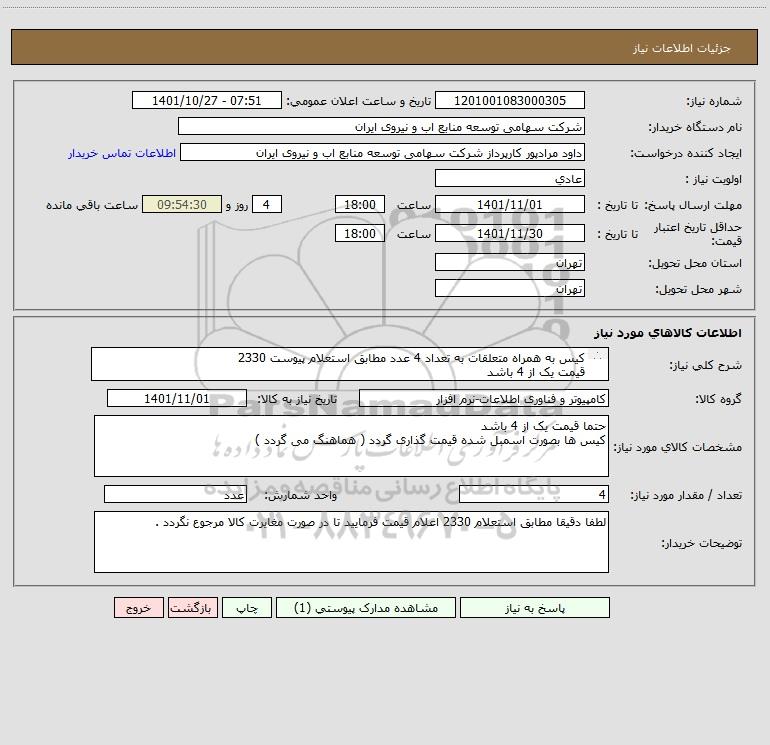The height and width of the screenshot is (745, 770).
Task: Click the جزئیات اطلاعات نیاز header title
Action: pyautogui.click(x=681, y=48)
